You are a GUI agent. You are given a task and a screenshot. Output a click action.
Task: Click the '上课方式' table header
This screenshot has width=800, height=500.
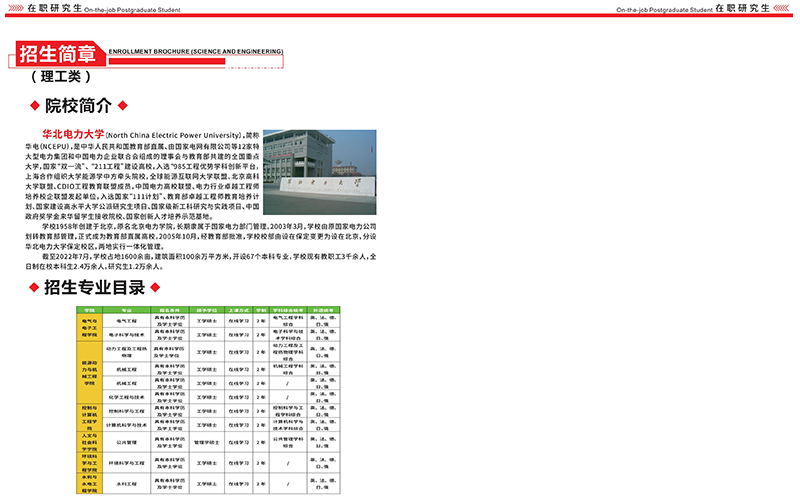[238, 310]
